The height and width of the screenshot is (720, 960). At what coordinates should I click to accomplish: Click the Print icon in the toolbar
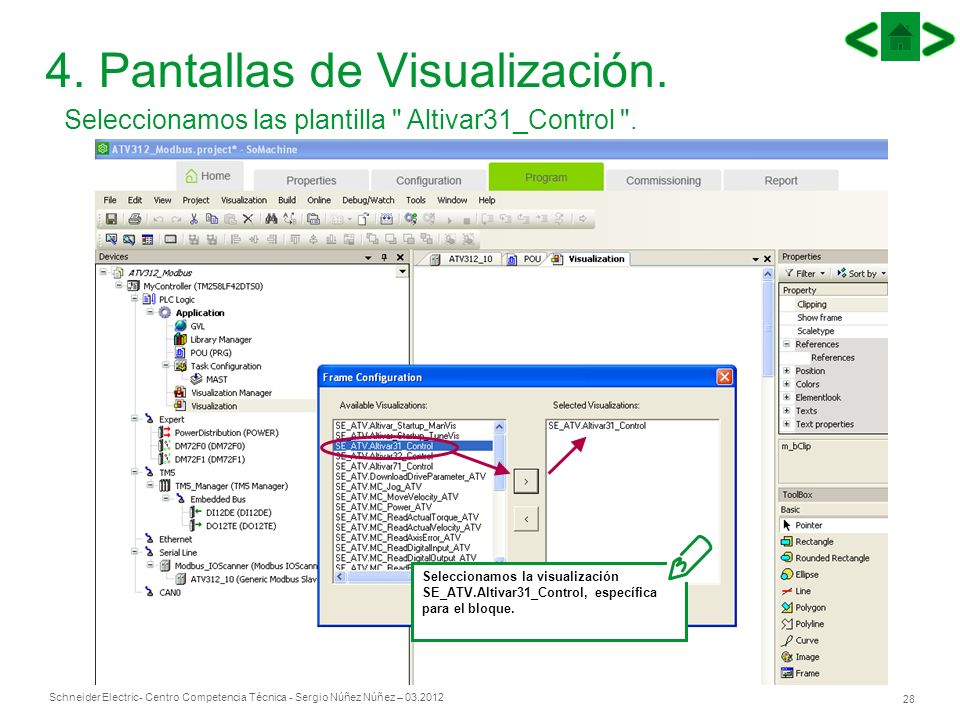pyautogui.click(x=135, y=219)
